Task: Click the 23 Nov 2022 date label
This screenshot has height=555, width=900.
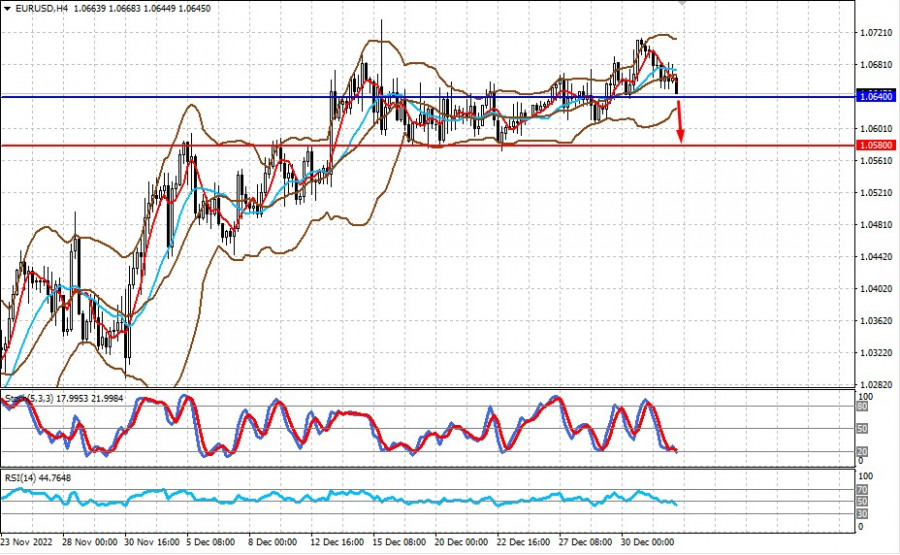Action: [29, 543]
